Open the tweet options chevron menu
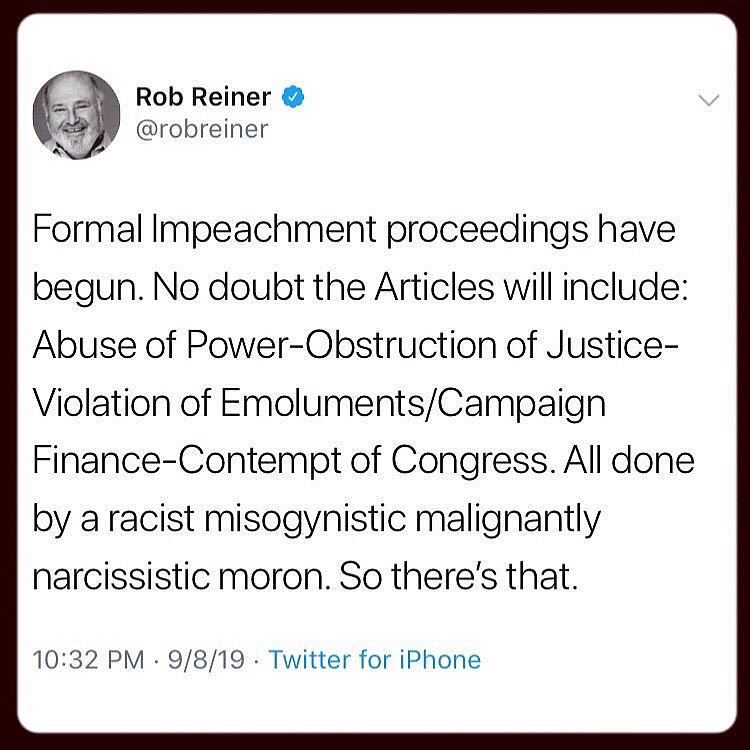This screenshot has height=750, width=750. (x=708, y=99)
